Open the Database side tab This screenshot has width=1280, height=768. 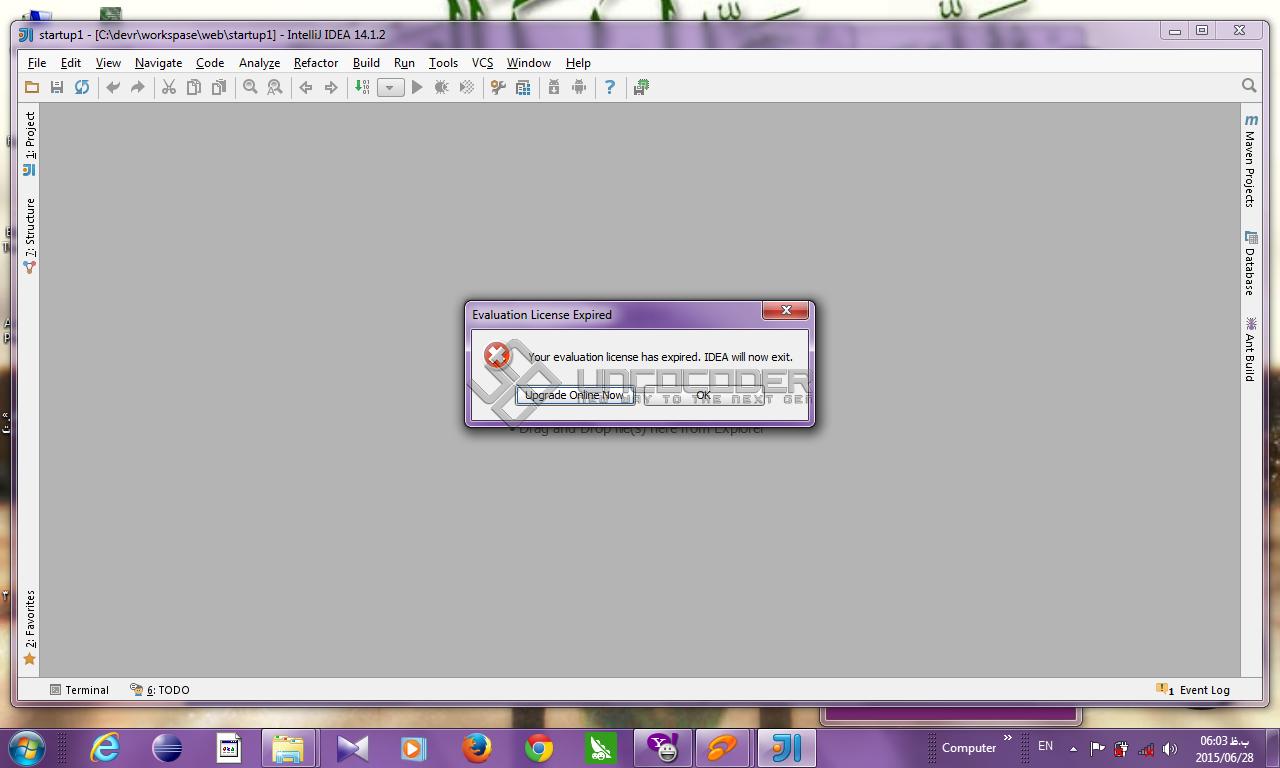(x=1250, y=263)
